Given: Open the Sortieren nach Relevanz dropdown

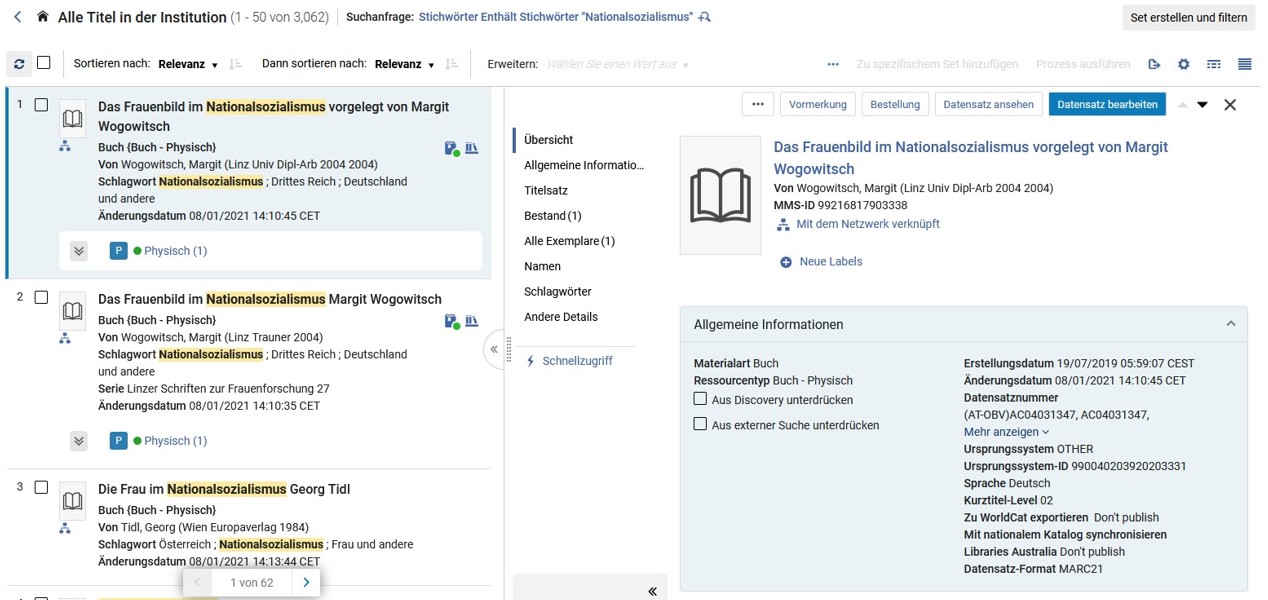Looking at the screenshot, I should pyautogui.click(x=188, y=64).
